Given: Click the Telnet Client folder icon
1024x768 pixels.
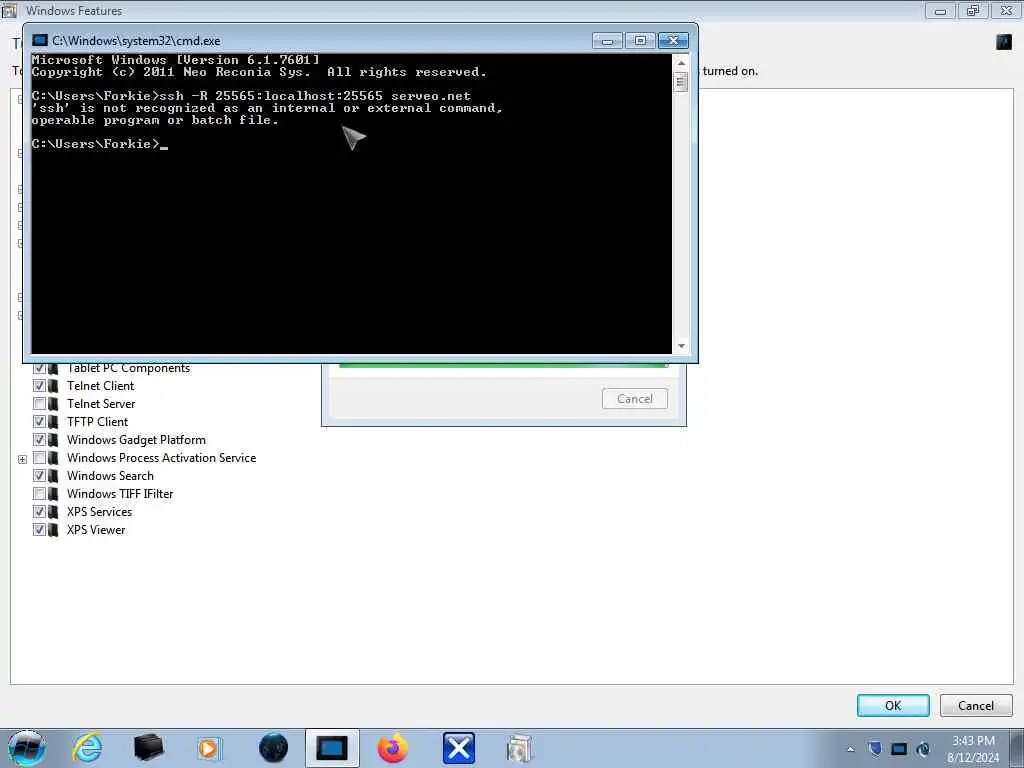Looking at the screenshot, I should pos(54,386).
